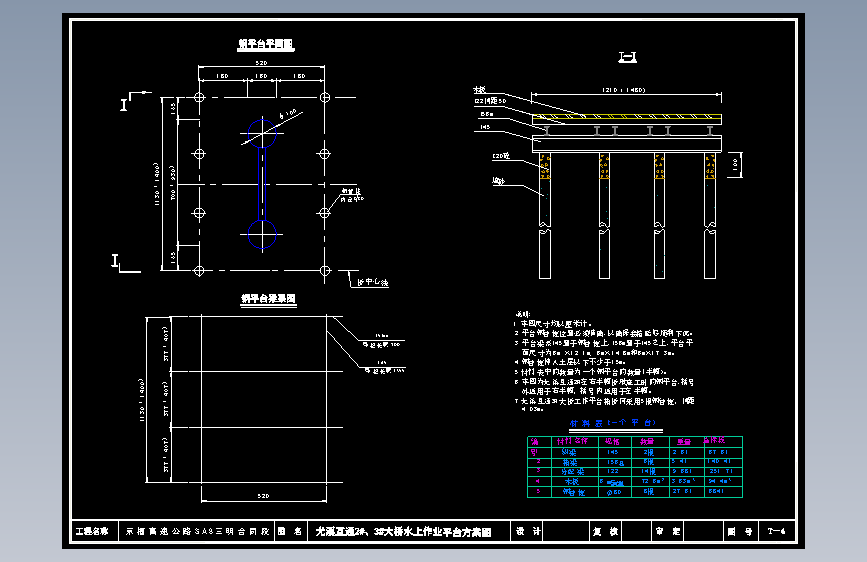This screenshot has width=867, height=562.
Task: Select the underlined title above the lower-left beam view
Action: 269,299
